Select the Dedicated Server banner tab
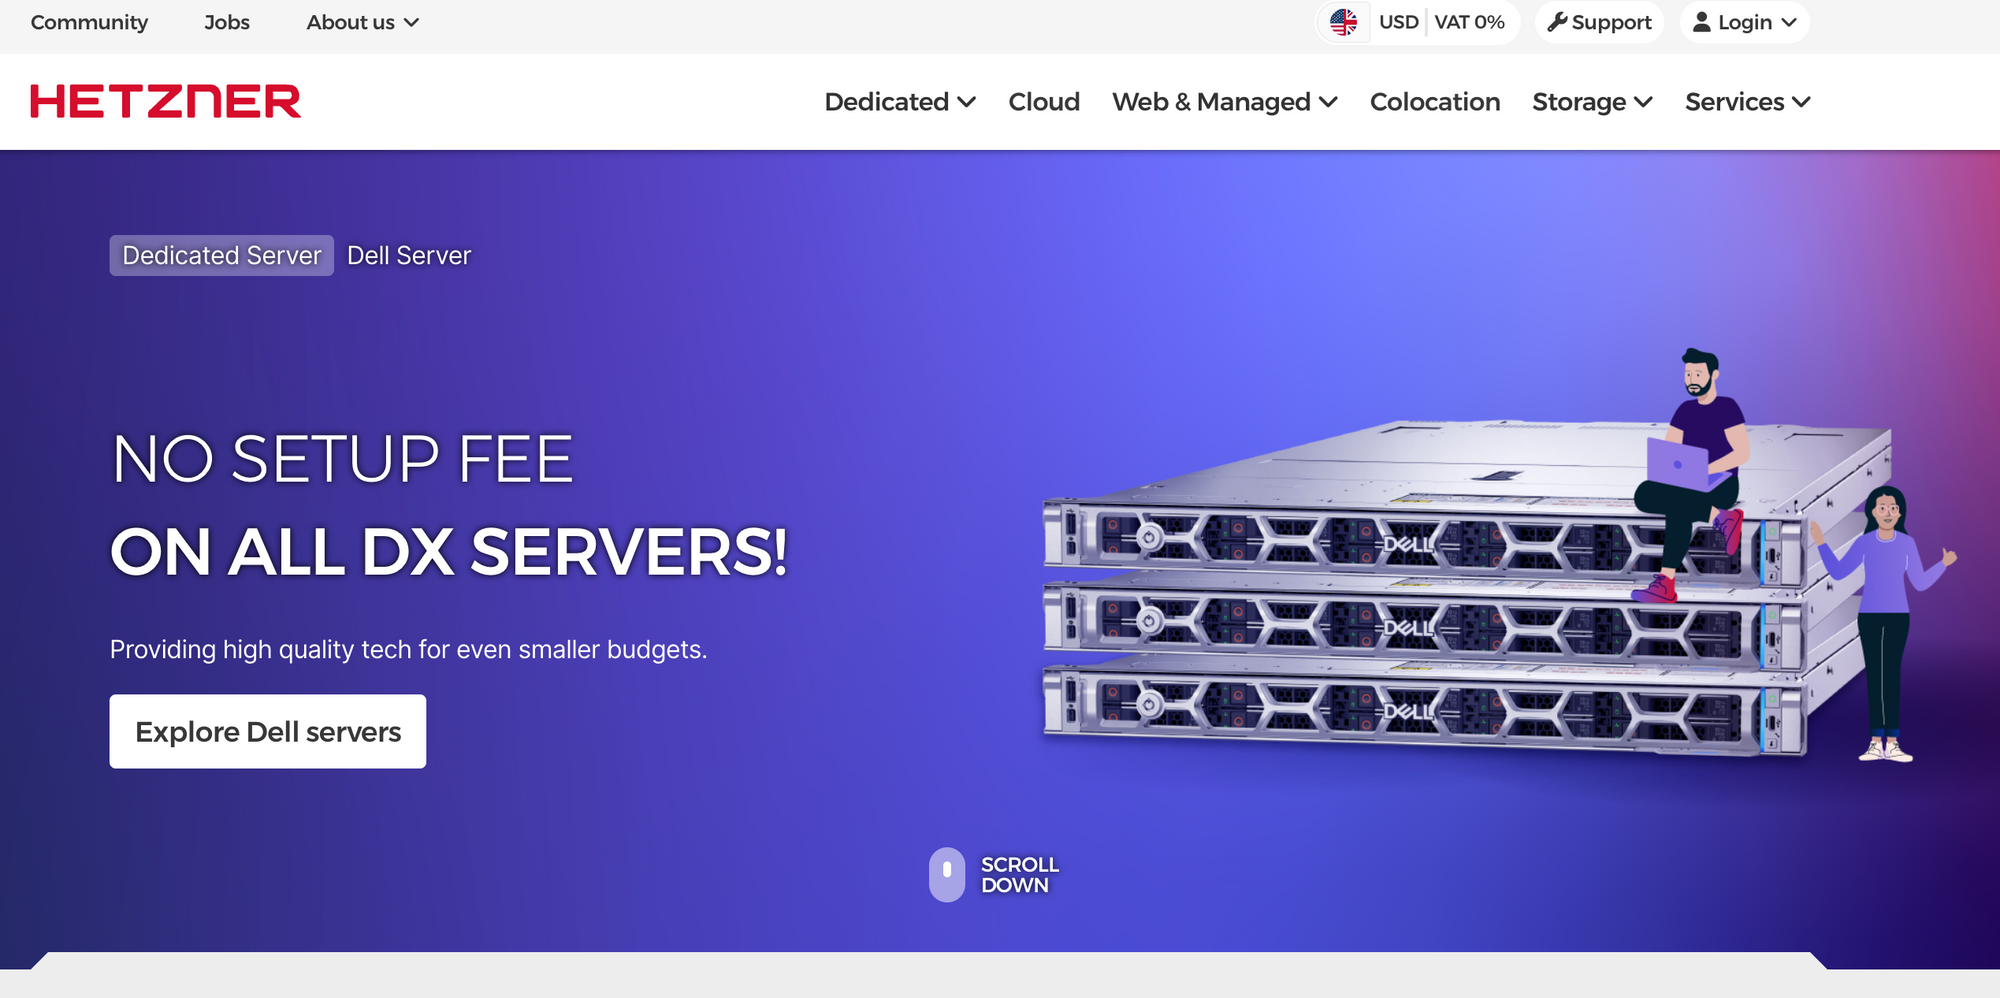This screenshot has width=2000, height=998. click(x=222, y=256)
